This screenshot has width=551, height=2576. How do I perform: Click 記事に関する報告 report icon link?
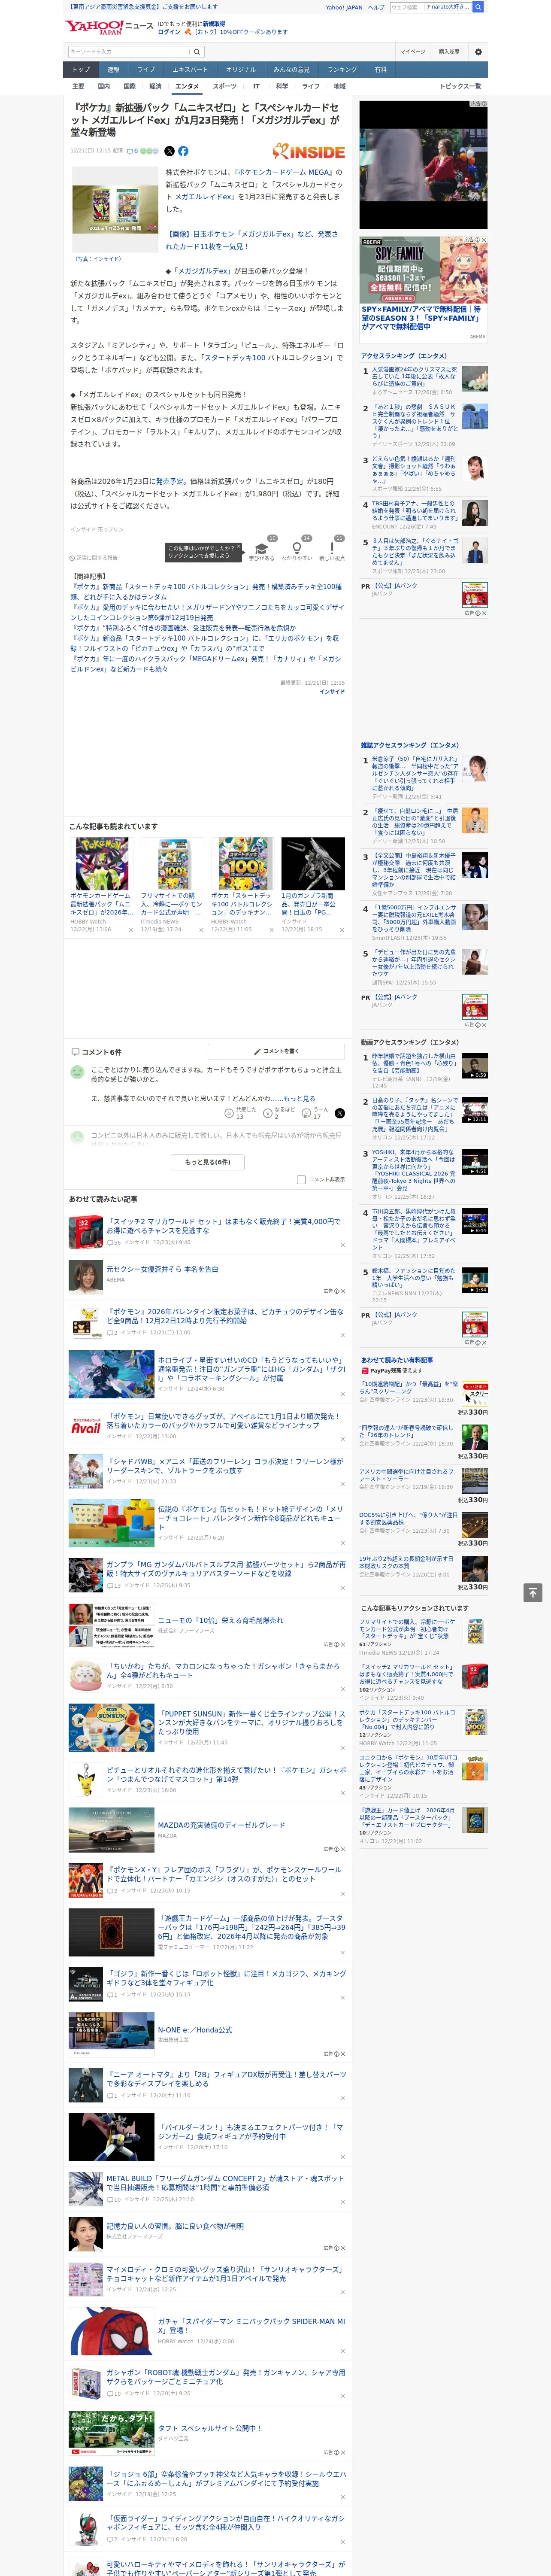(x=93, y=558)
